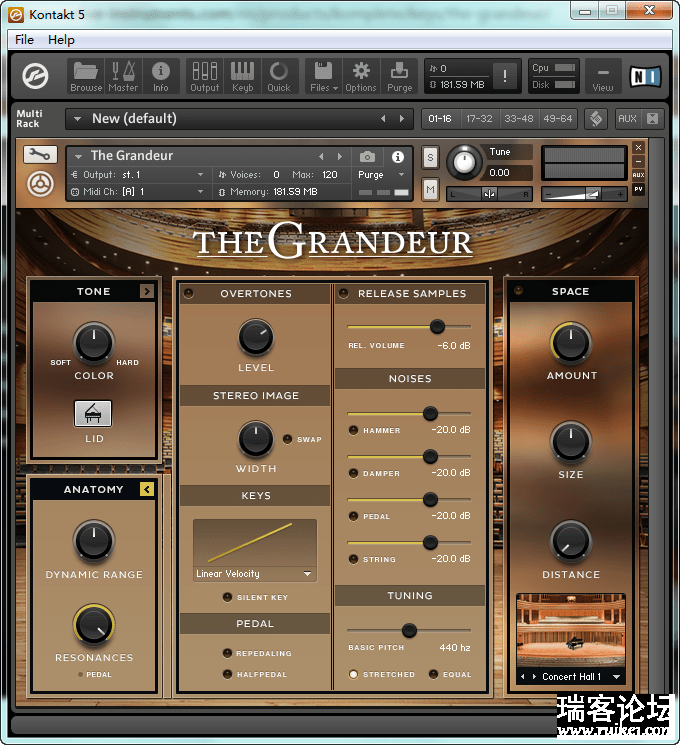Screen dimensions: 680x745
Task: Click the rack minimize X icon
Action: (x=652, y=118)
